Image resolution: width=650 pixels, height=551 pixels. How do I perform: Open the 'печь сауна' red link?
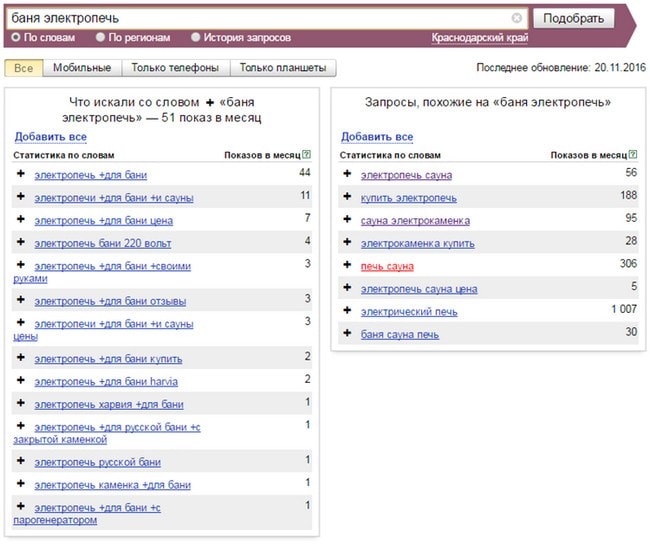[387, 266]
